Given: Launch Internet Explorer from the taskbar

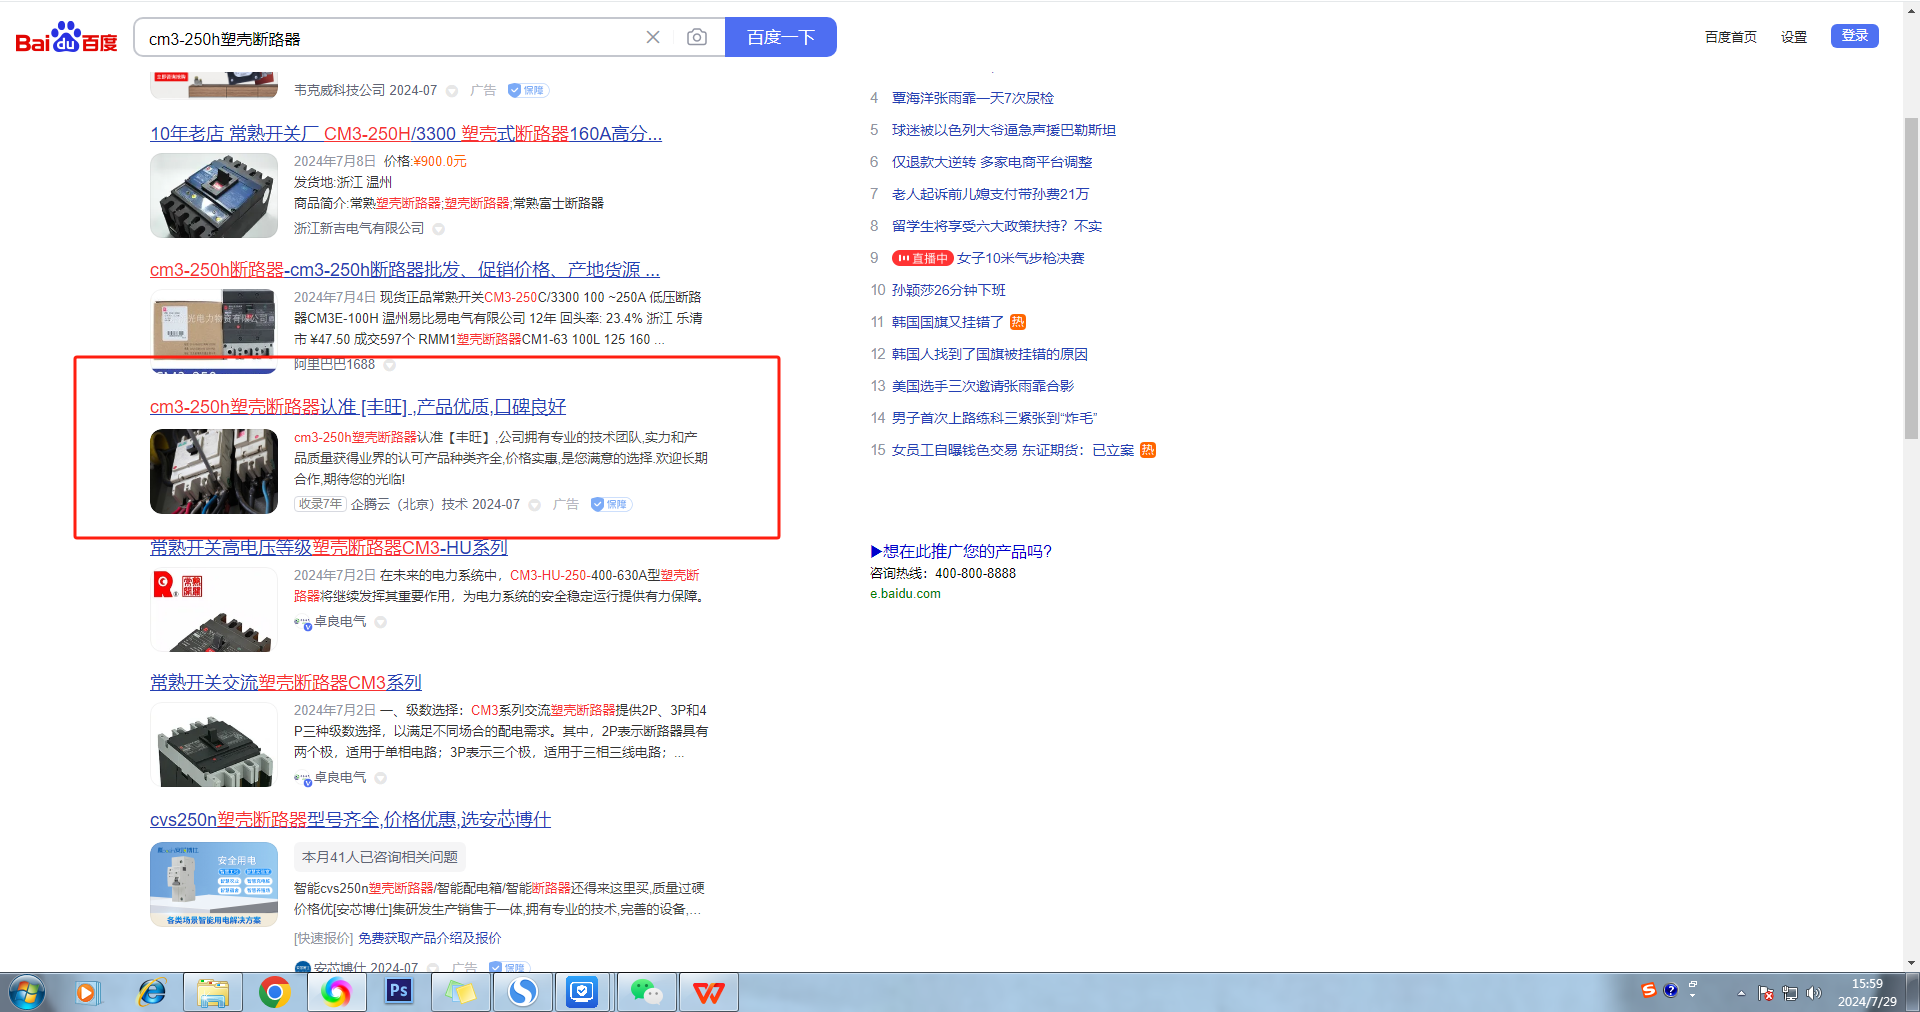Looking at the screenshot, I should pyautogui.click(x=152, y=992).
